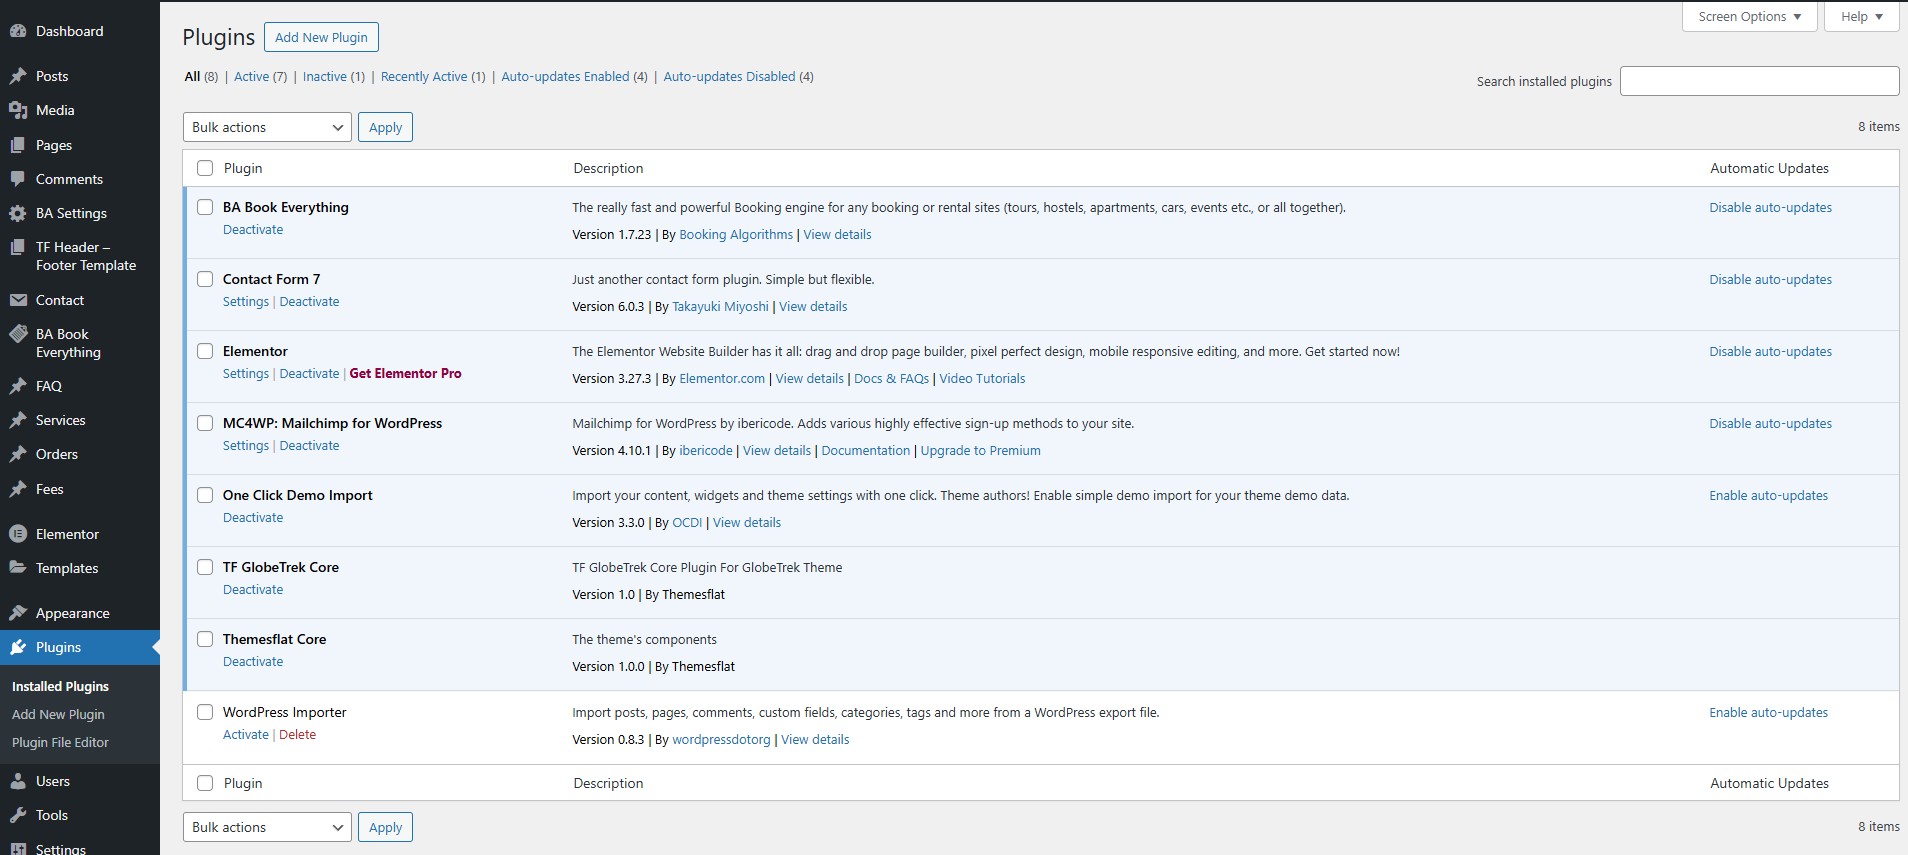The height and width of the screenshot is (855, 1908).
Task: Click the Templates folder icon
Action: 17,568
